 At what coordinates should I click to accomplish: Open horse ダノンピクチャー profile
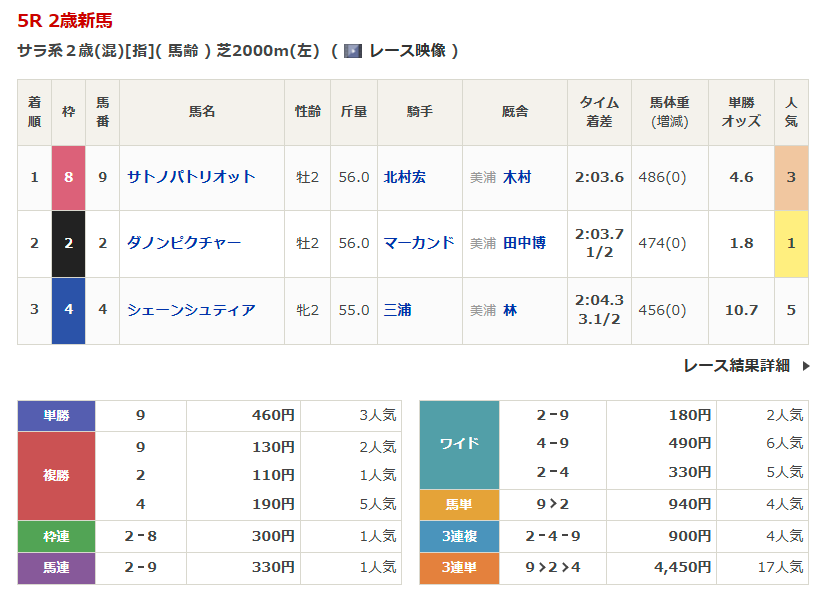(x=184, y=243)
